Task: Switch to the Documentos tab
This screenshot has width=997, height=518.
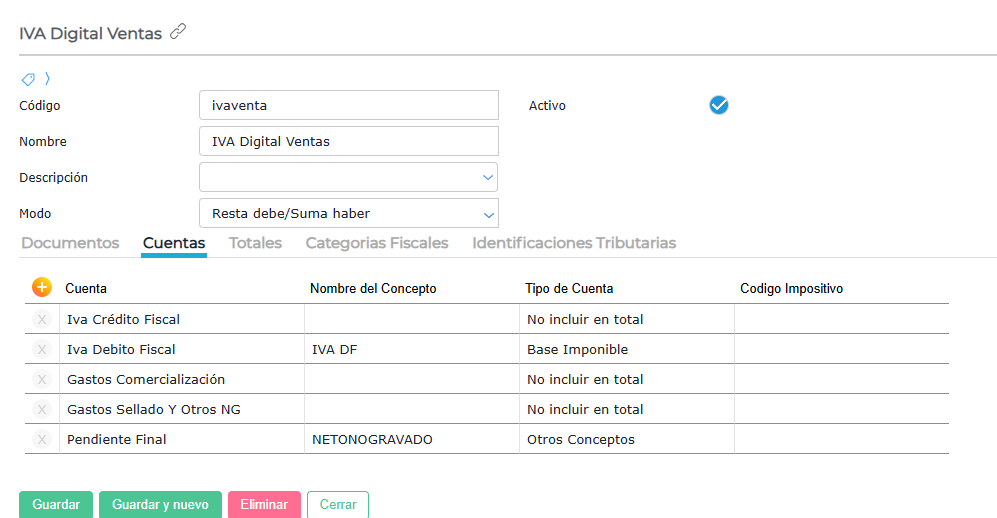Action: (70, 243)
